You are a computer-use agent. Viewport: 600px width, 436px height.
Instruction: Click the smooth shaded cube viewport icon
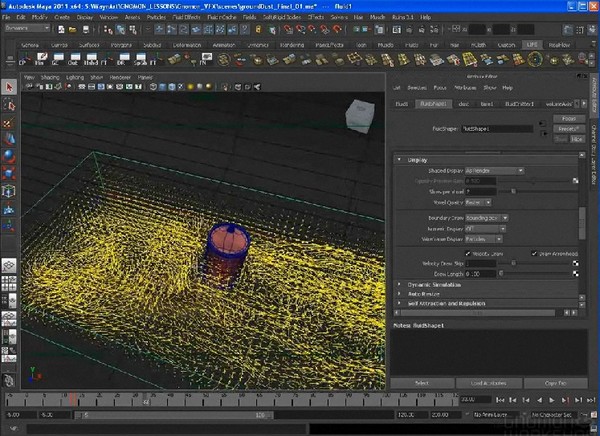[x=163, y=87]
